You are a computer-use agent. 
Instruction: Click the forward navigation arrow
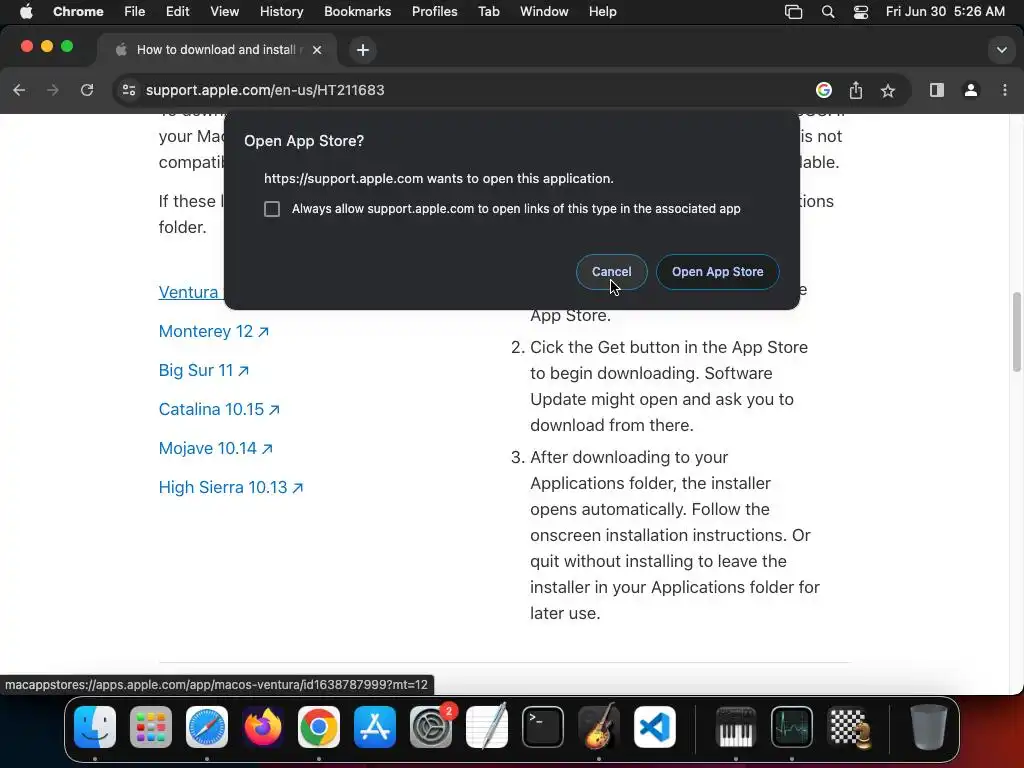[53, 90]
